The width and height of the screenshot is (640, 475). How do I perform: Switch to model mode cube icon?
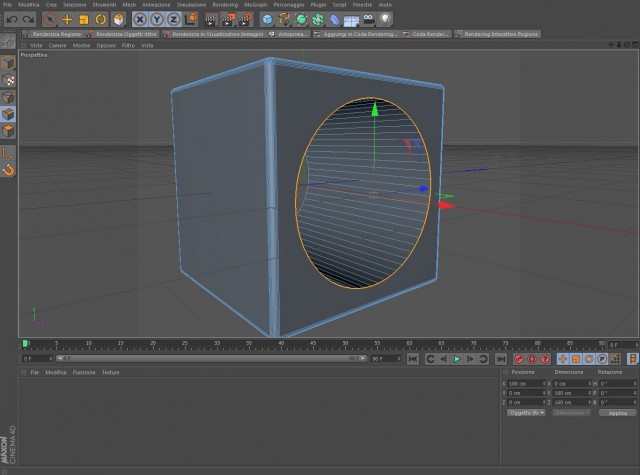(8, 63)
